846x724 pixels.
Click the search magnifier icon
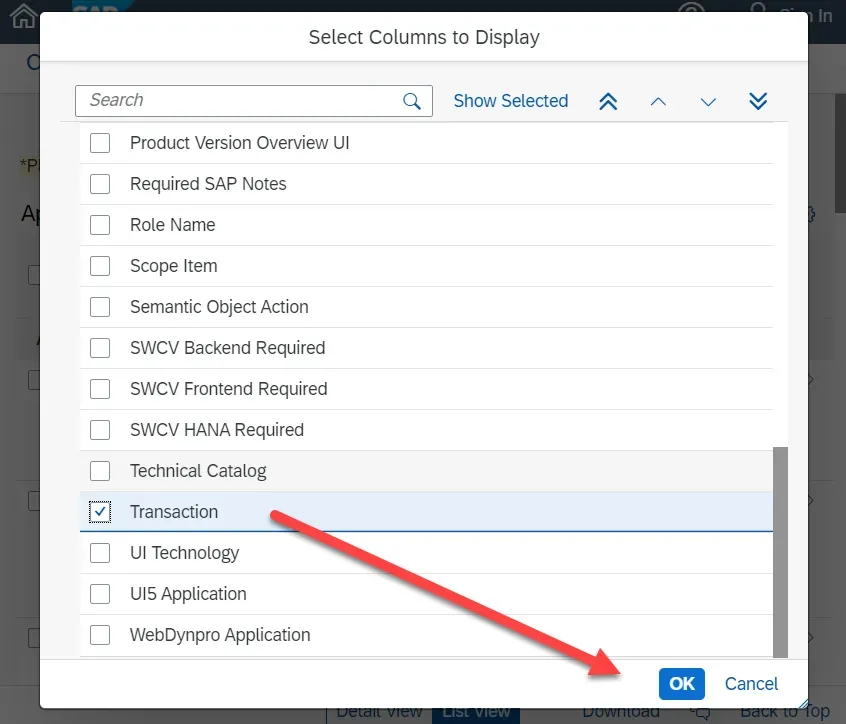[x=411, y=101]
